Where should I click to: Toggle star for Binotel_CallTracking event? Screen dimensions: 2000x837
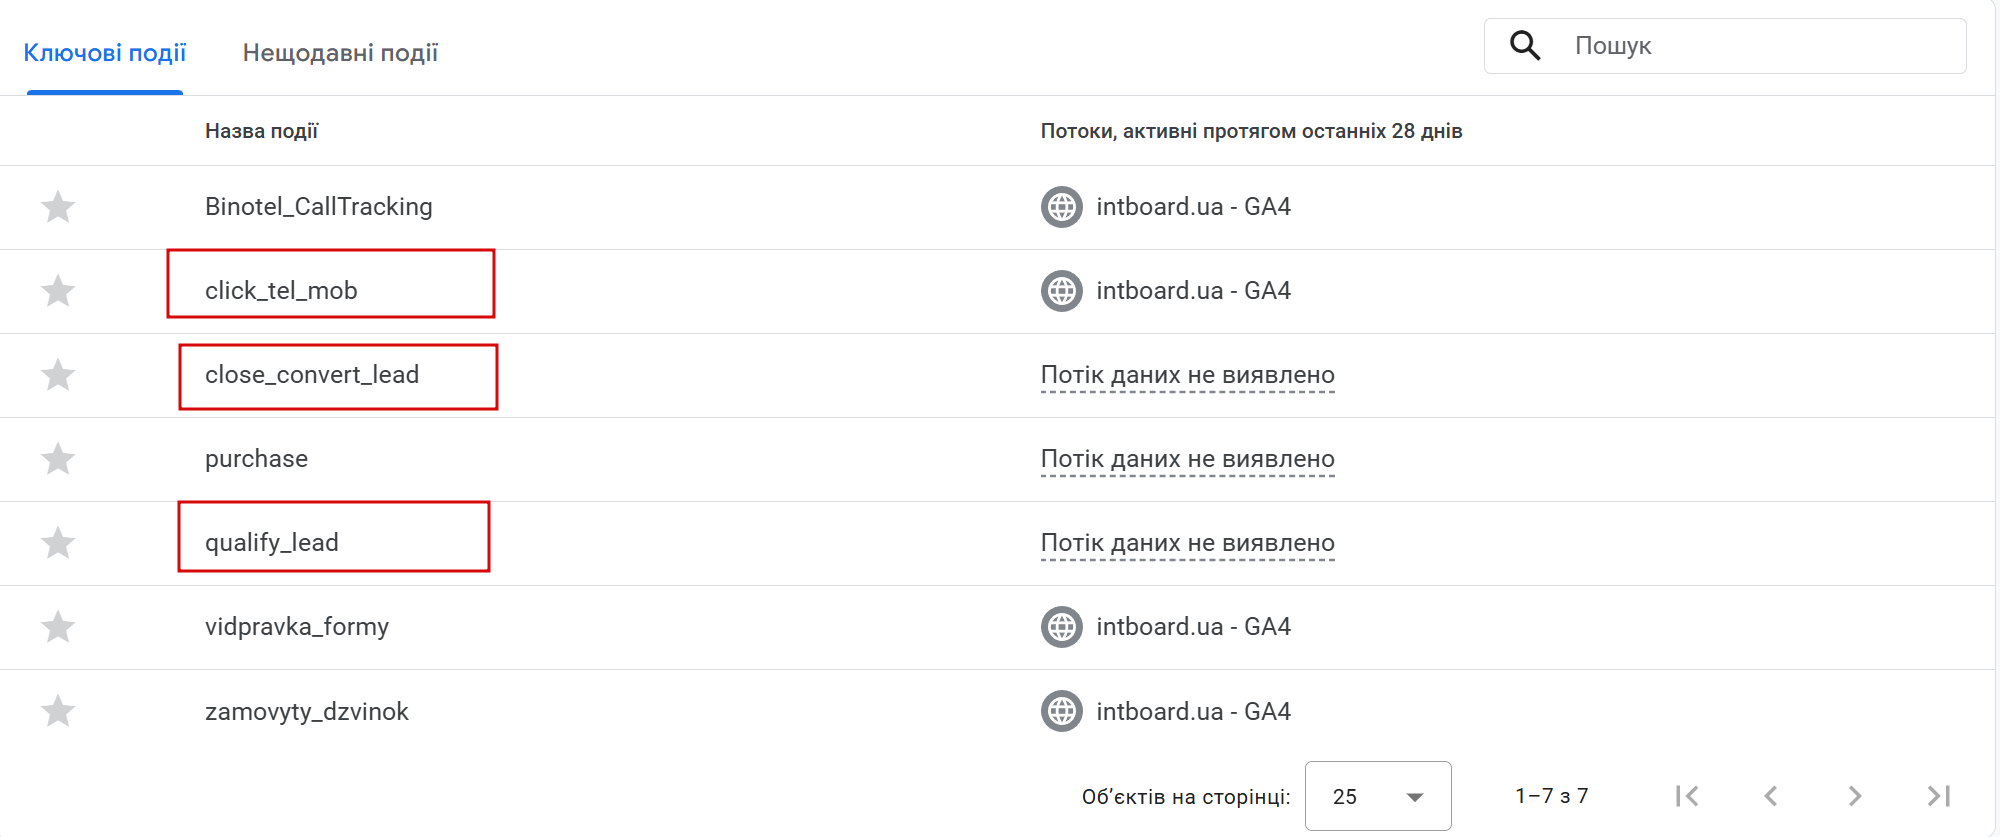coord(58,207)
